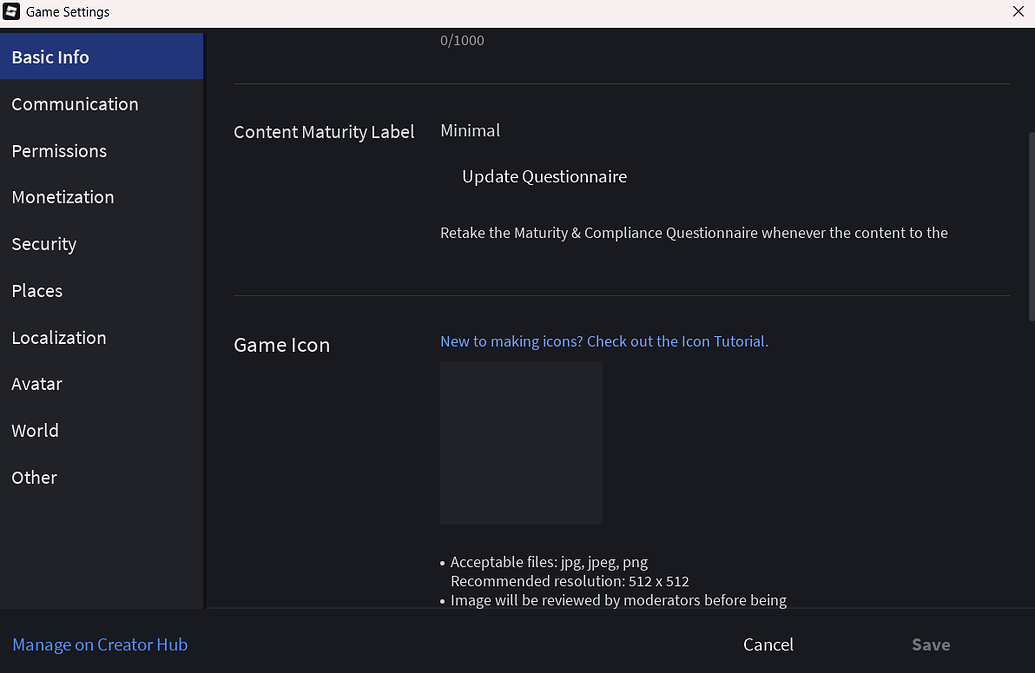Click the Minimal maturity label value
The width and height of the screenshot is (1035, 673).
point(470,131)
